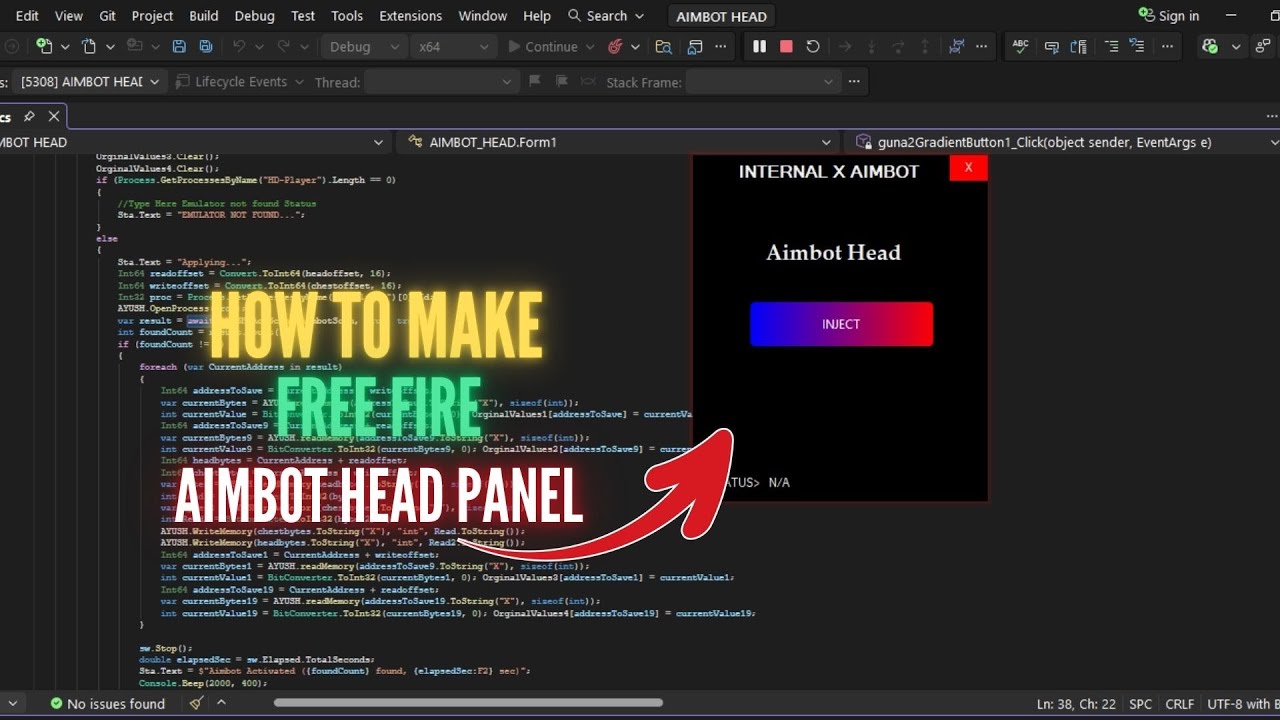Open the Stack Frame dropdown
This screenshot has width=1280, height=720.
762,82
